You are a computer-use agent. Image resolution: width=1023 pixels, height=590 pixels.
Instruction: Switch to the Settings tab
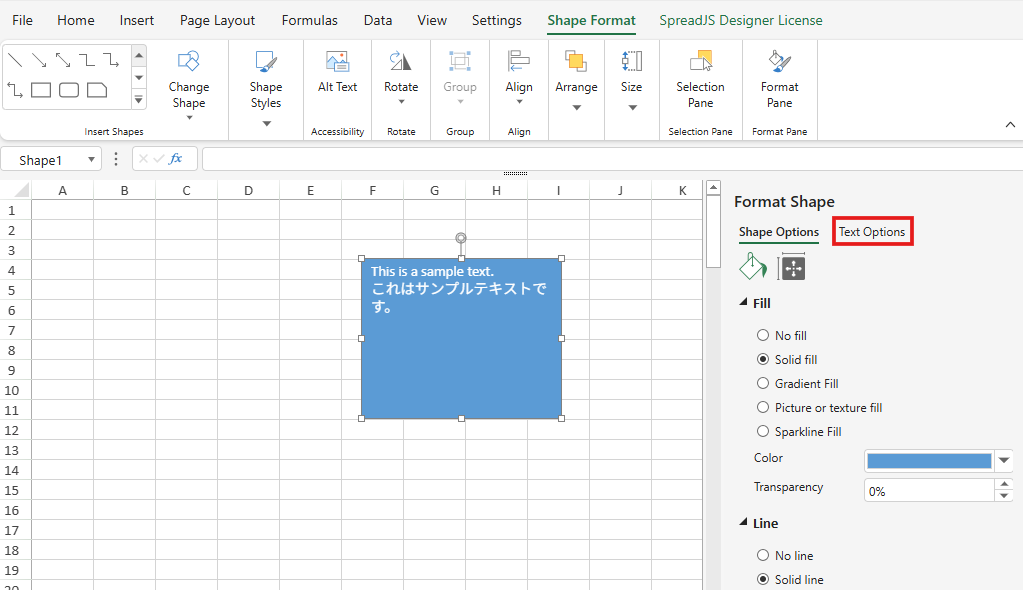click(x=496, y=20)
